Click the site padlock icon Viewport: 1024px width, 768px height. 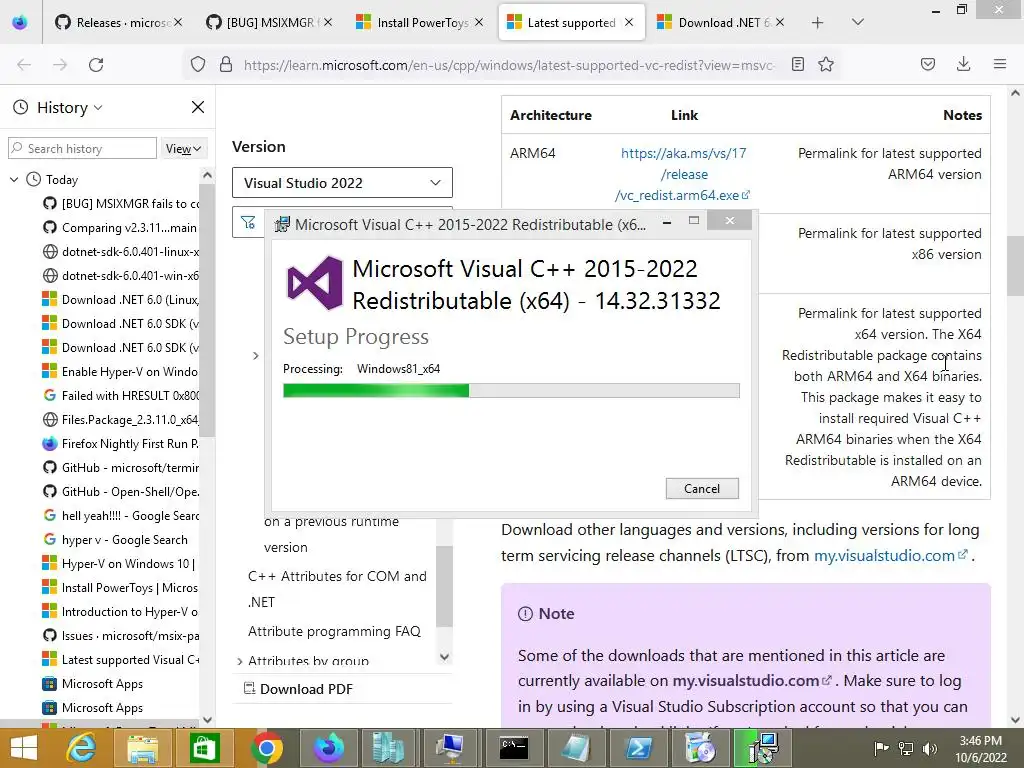[226, 64]
